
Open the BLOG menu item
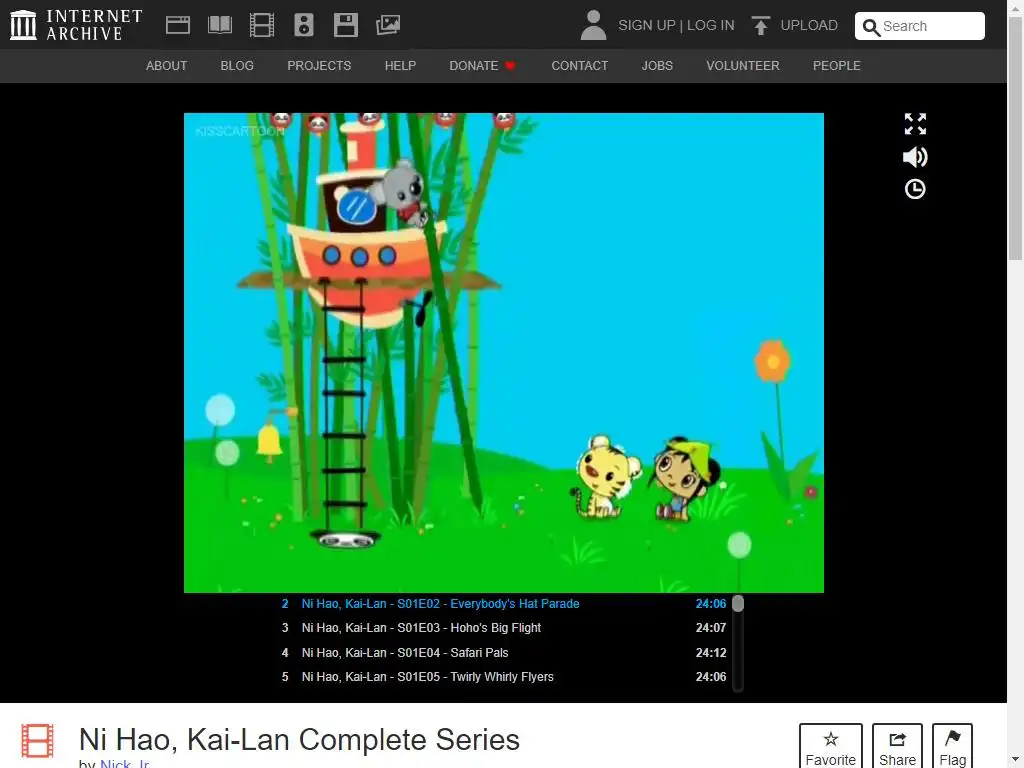click(237, 66)
